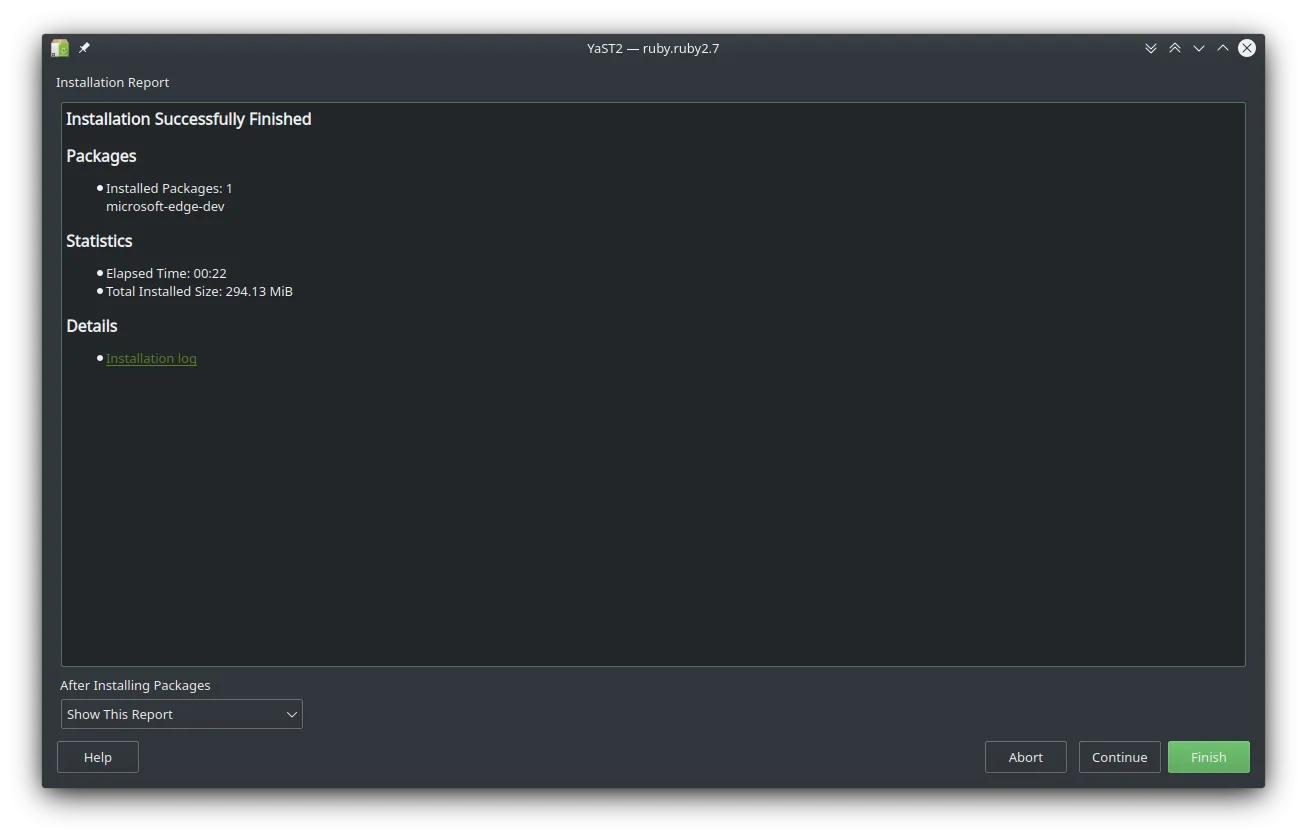Click the YaST window menu icon
The height and width of the screenshot is (838, 1307).
[x=60, y=48]
